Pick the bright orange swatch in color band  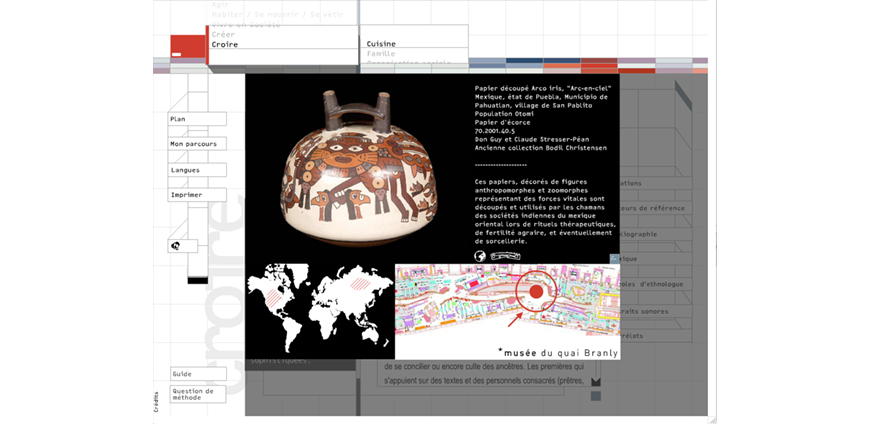click(562, 65)
